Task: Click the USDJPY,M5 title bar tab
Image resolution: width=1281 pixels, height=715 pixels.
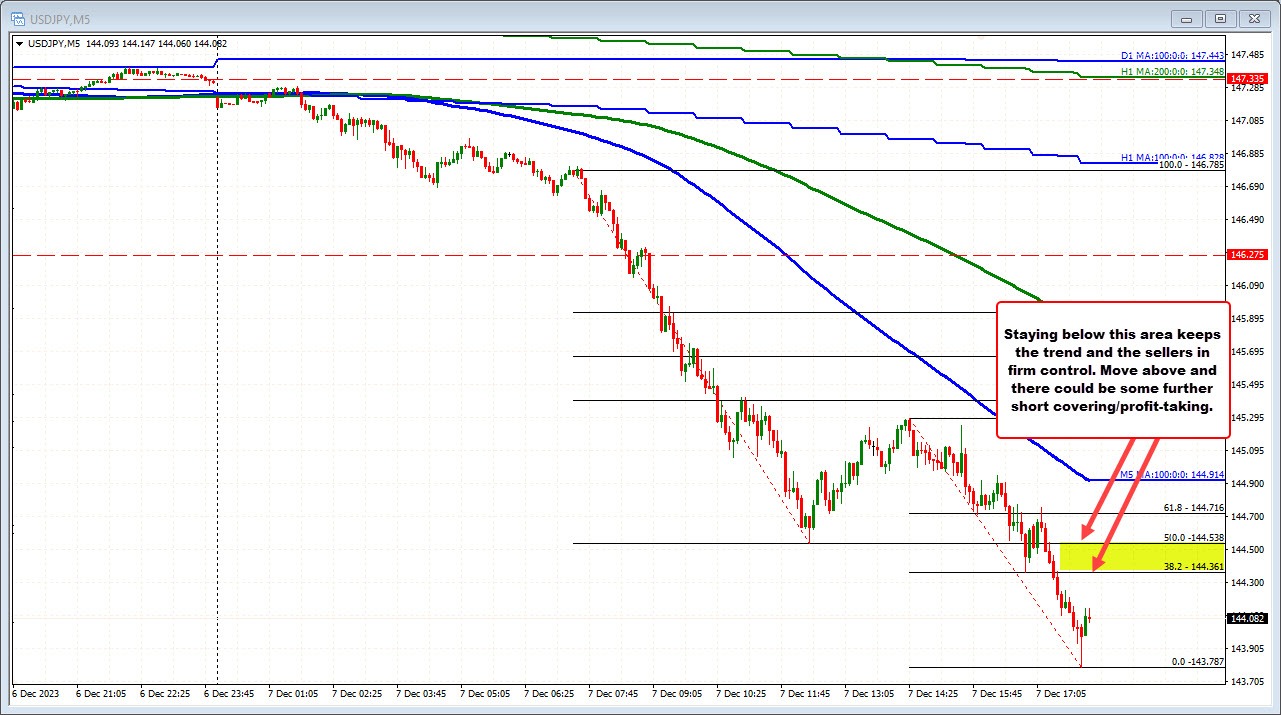Action: click(60, 18)
